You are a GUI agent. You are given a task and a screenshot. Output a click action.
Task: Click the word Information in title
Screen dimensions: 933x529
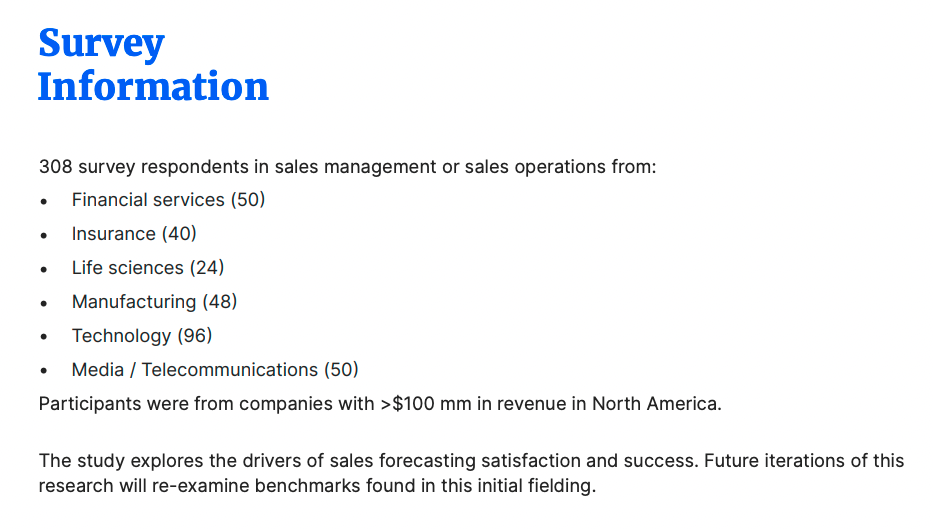point(154,86)
